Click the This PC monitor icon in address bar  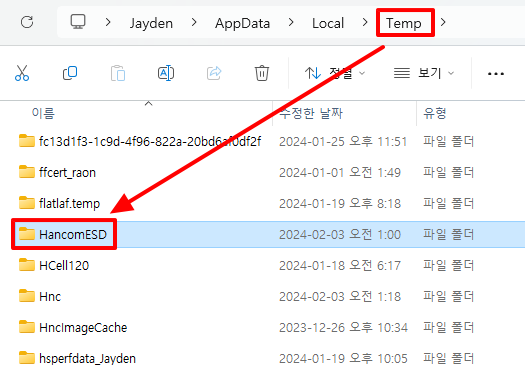tap(78, 22)
